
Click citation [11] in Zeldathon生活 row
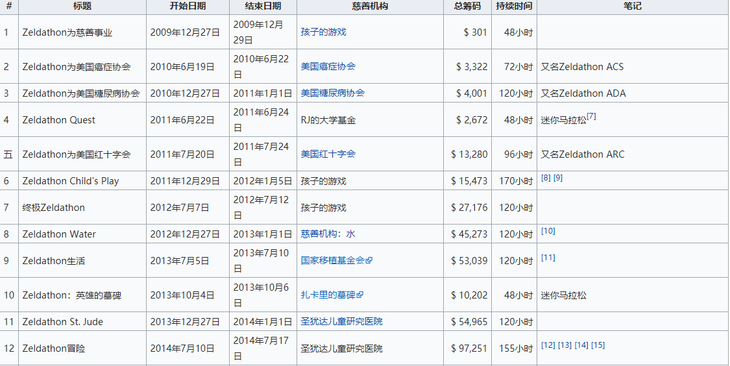pos(548,258)
